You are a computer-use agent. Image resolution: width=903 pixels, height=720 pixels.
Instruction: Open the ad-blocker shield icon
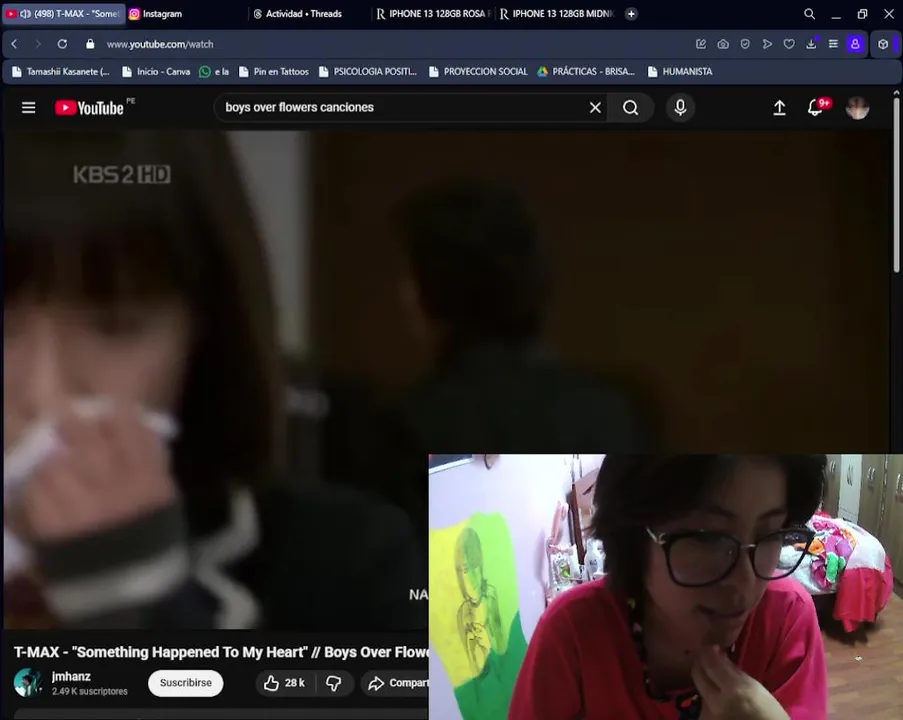(x=745, y=44)
